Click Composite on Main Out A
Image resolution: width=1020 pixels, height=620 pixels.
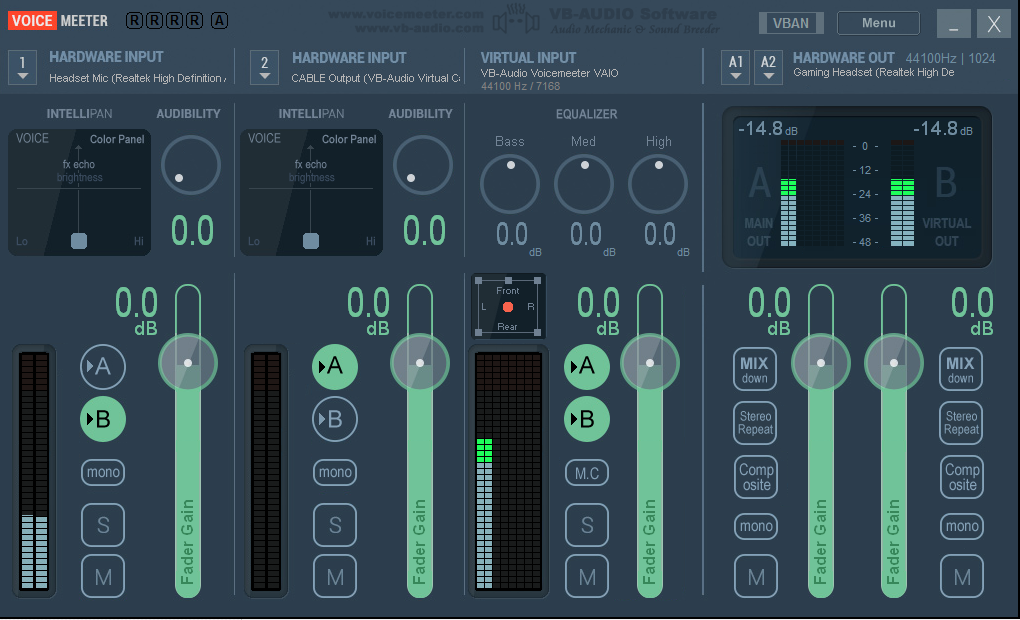(x=755, y=477)
